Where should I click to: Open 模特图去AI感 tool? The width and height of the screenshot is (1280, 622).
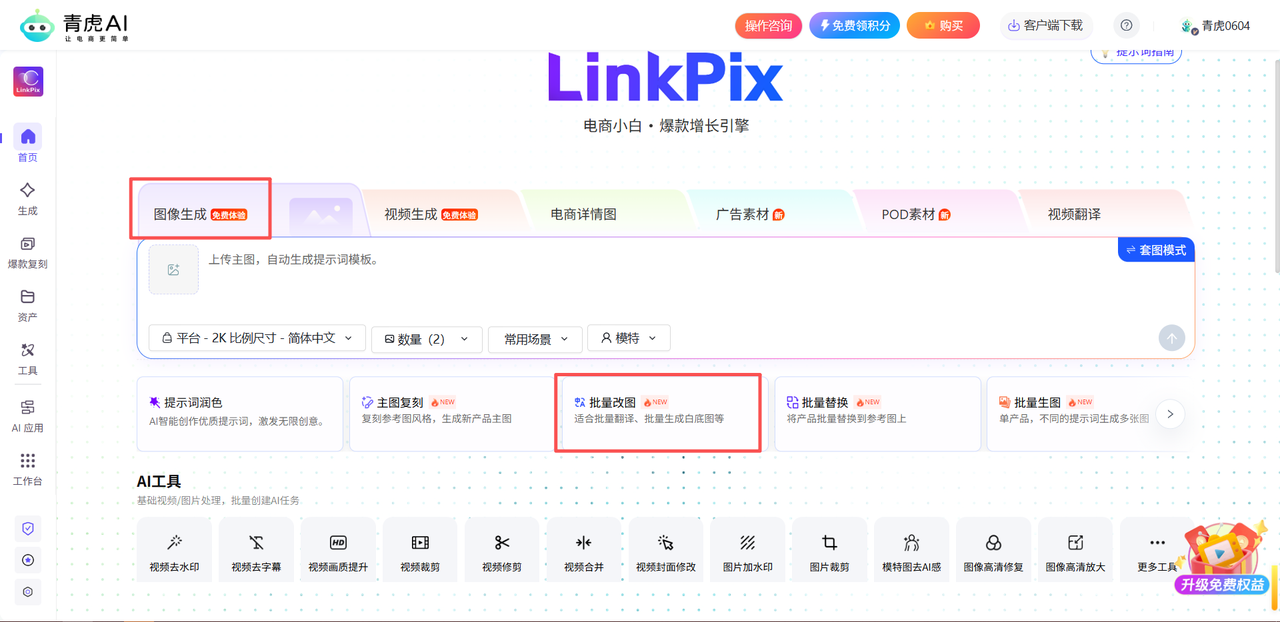912,549
